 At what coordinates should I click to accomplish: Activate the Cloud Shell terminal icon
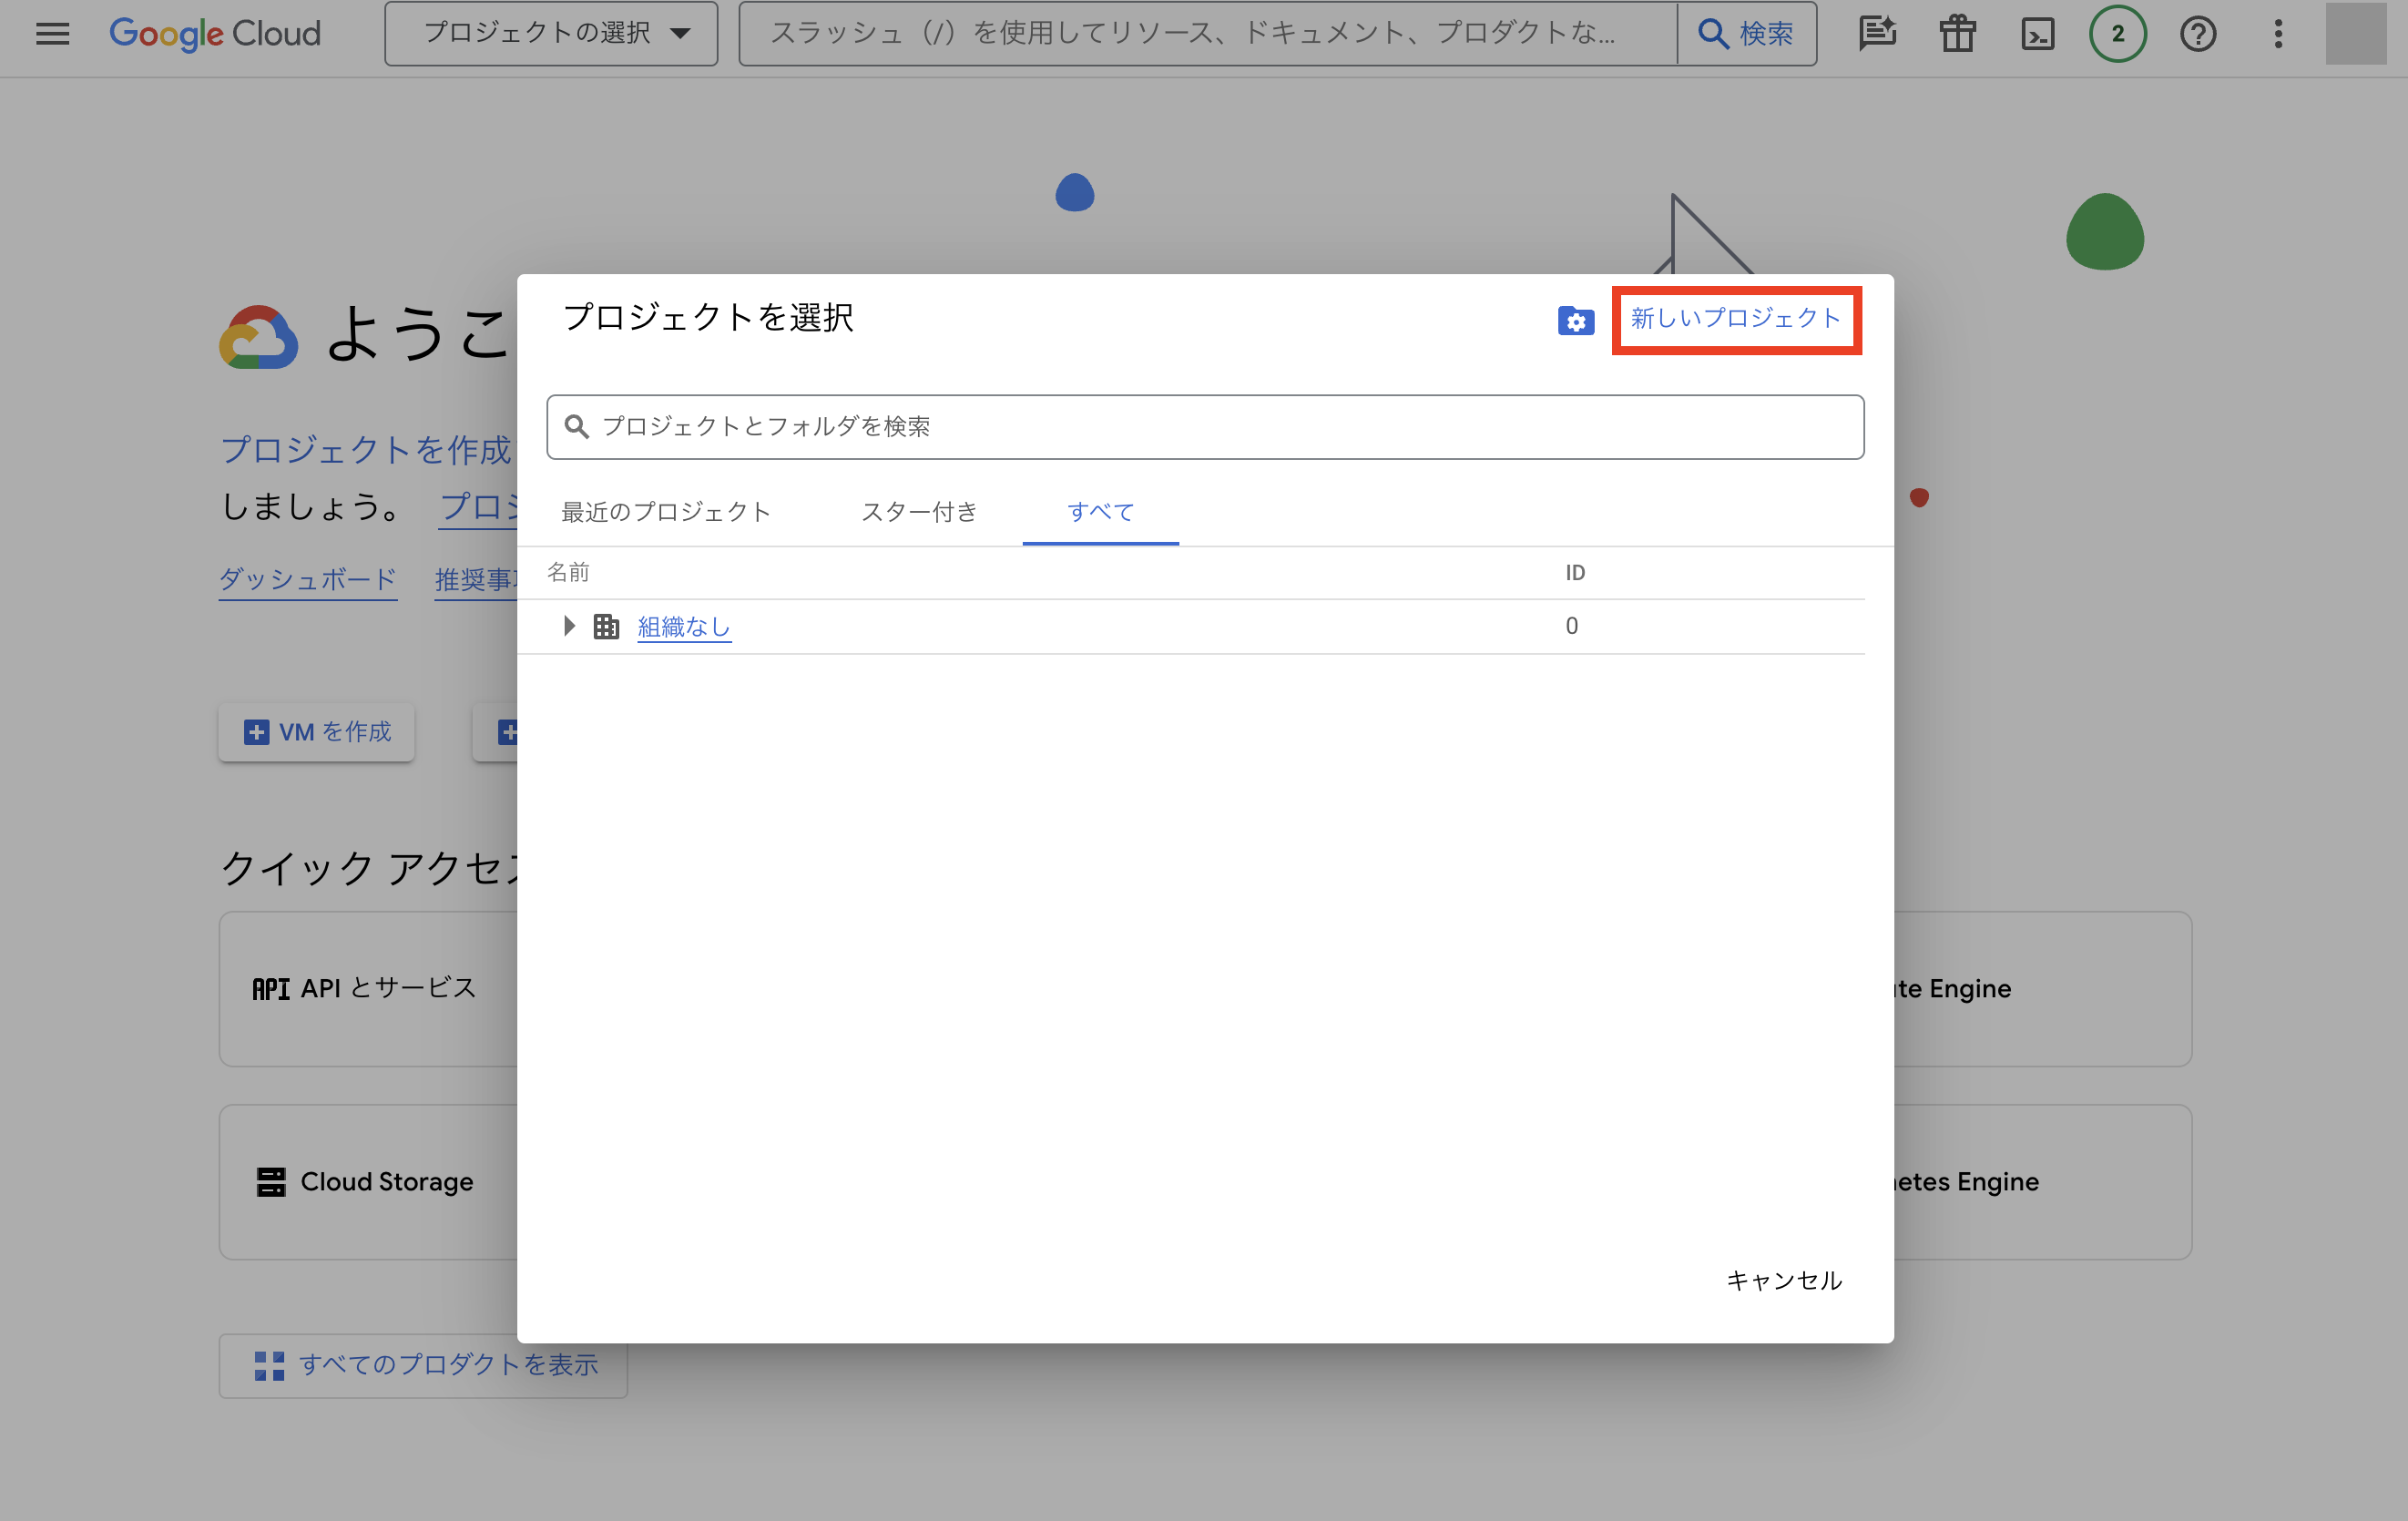tap(2037, 34)
